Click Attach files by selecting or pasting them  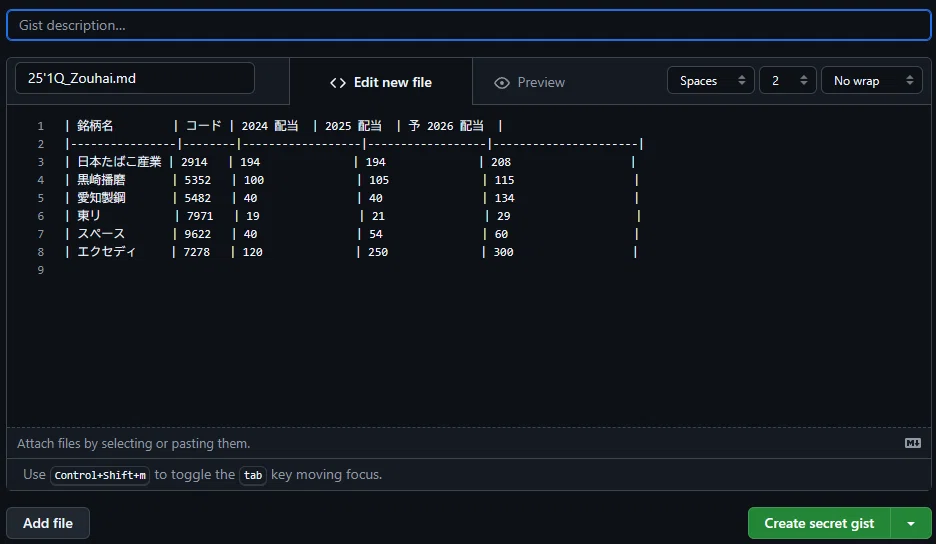tap(134, 444)
